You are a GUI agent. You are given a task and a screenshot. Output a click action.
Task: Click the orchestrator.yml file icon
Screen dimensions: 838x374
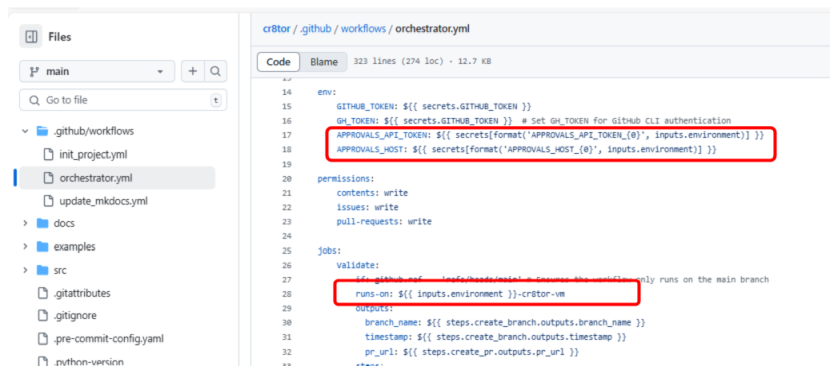point(49,178)
